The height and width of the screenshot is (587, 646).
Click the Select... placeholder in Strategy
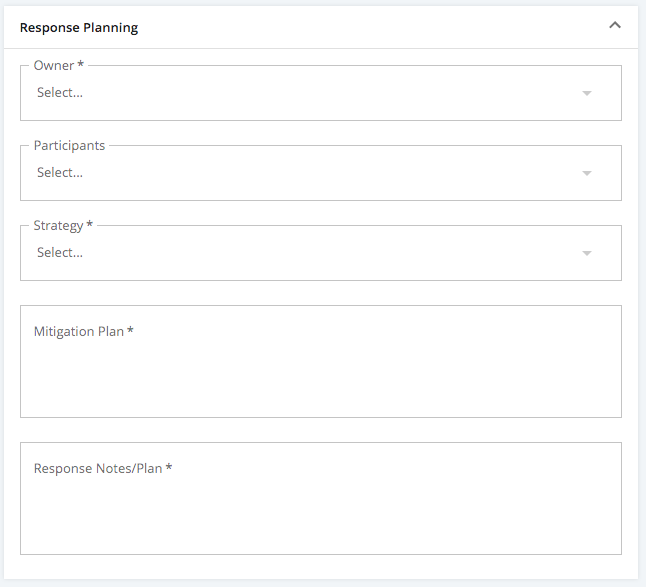pyautogui.click(x=60, y=252)
